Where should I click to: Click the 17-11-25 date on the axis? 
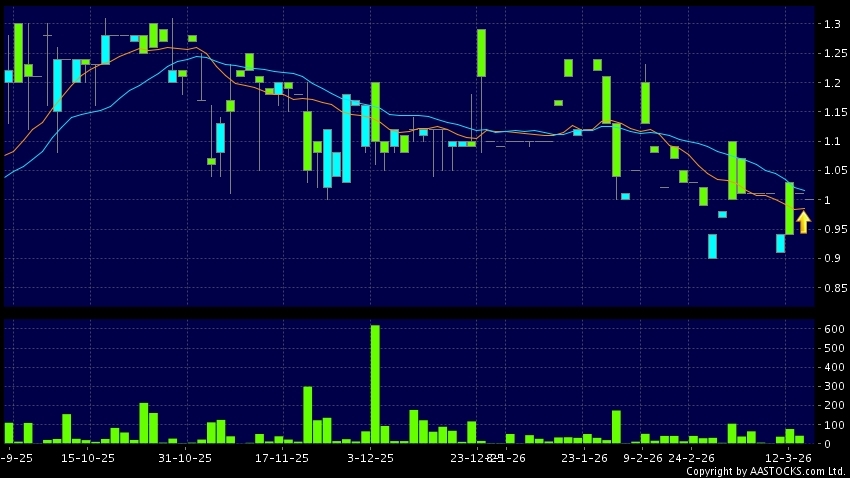[x=282, y=457]
